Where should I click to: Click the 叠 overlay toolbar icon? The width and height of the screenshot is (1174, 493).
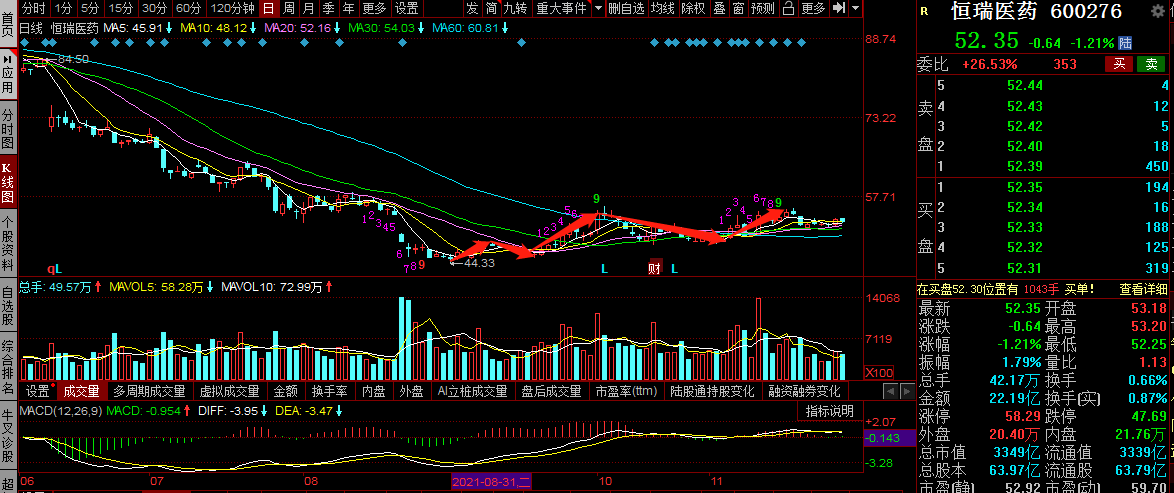tap(719, 8)
